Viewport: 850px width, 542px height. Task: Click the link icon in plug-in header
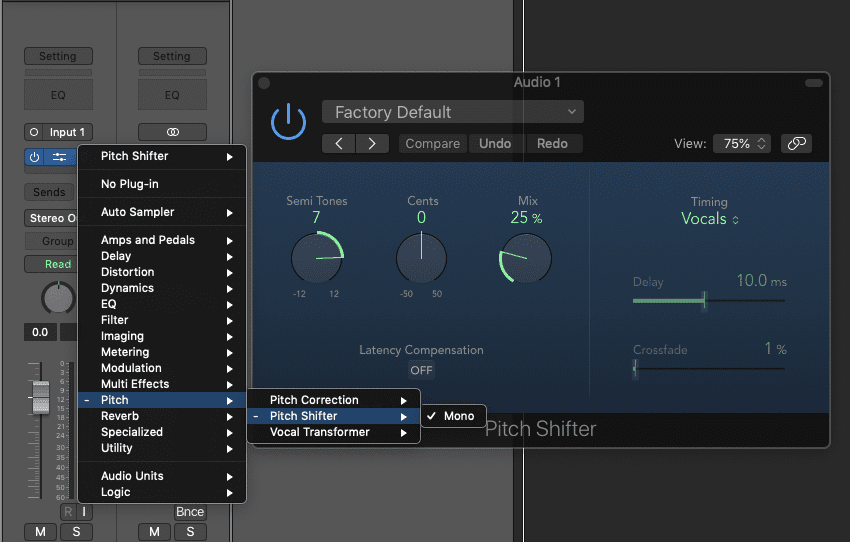(x=796, y=144)
